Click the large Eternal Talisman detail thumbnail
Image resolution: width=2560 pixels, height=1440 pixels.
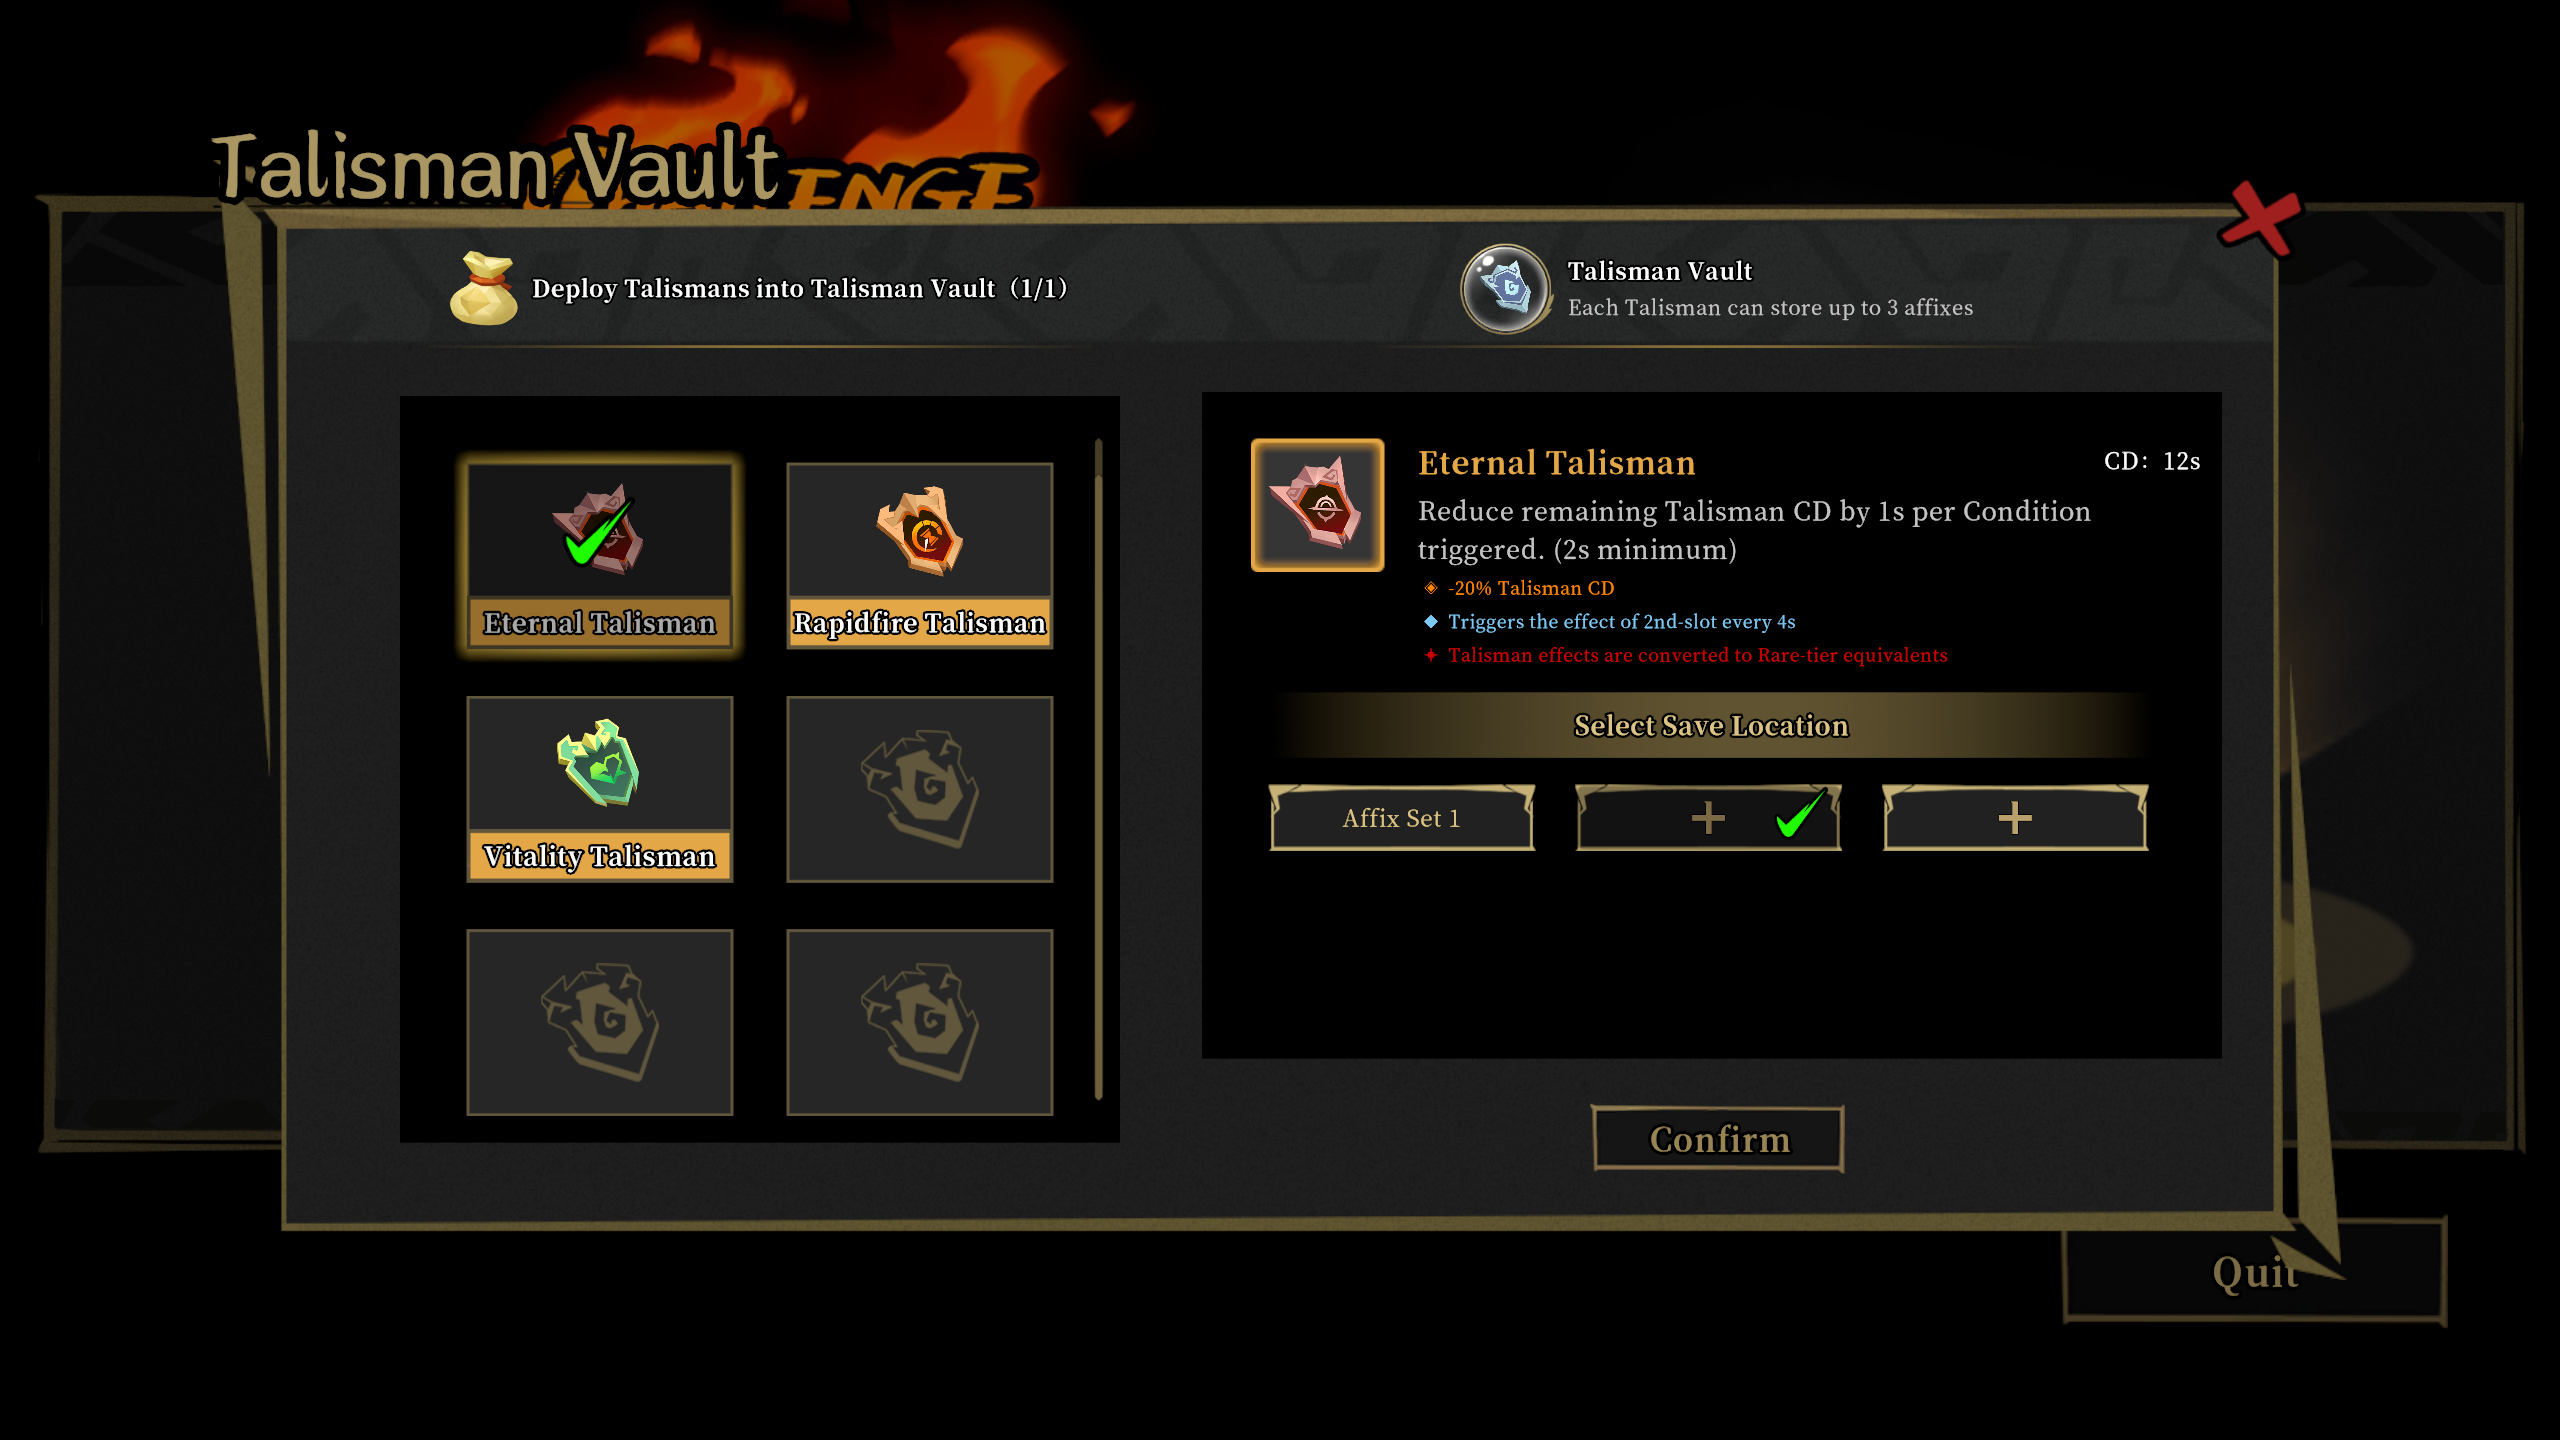[1318, 505]
